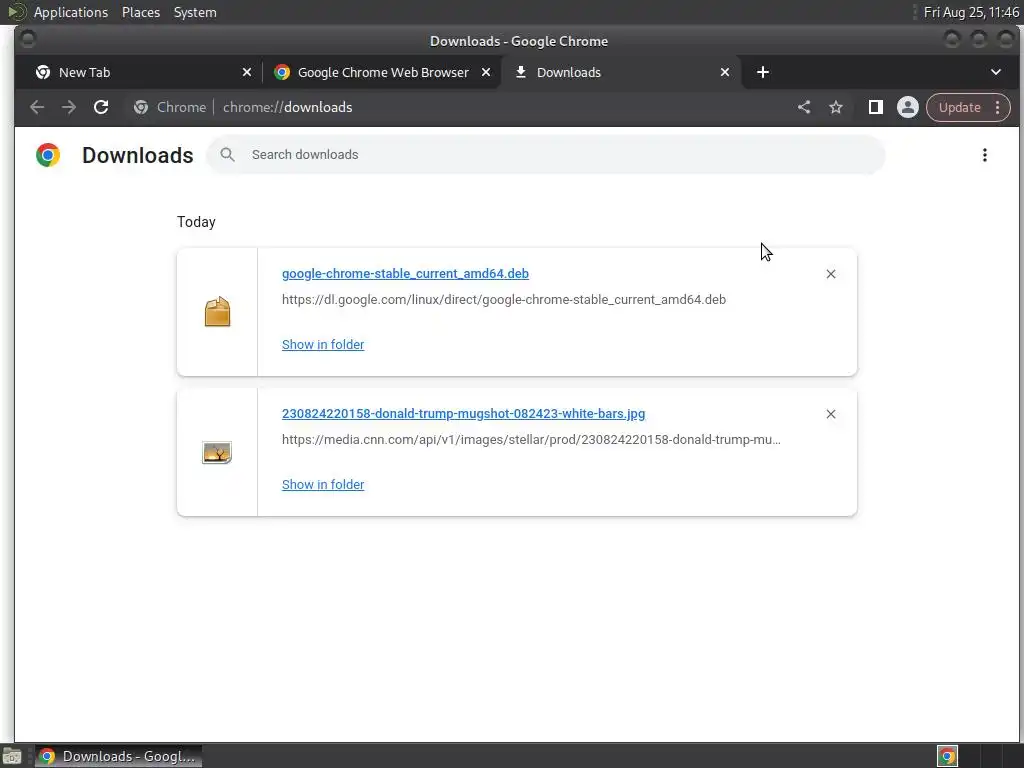Click the Chrome logo beside Downloads heading

click(x=48, y=155)
